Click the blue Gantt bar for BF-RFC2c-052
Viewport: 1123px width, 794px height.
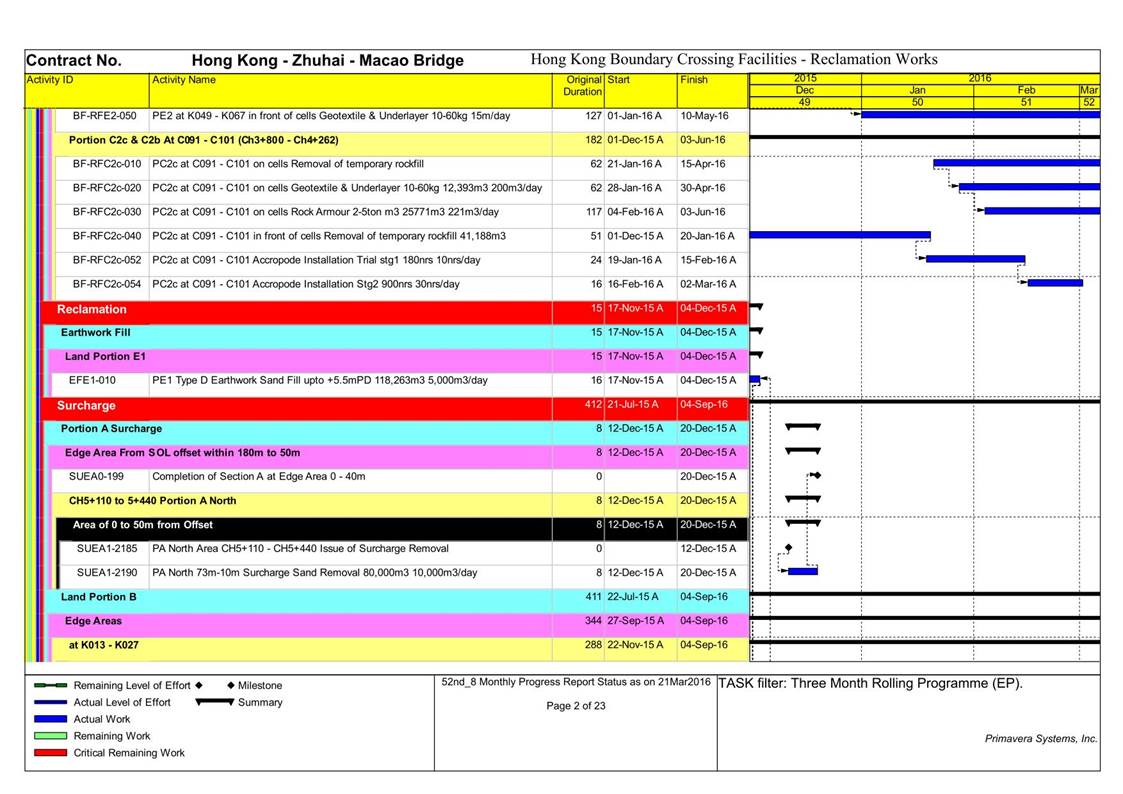point(975,258)
